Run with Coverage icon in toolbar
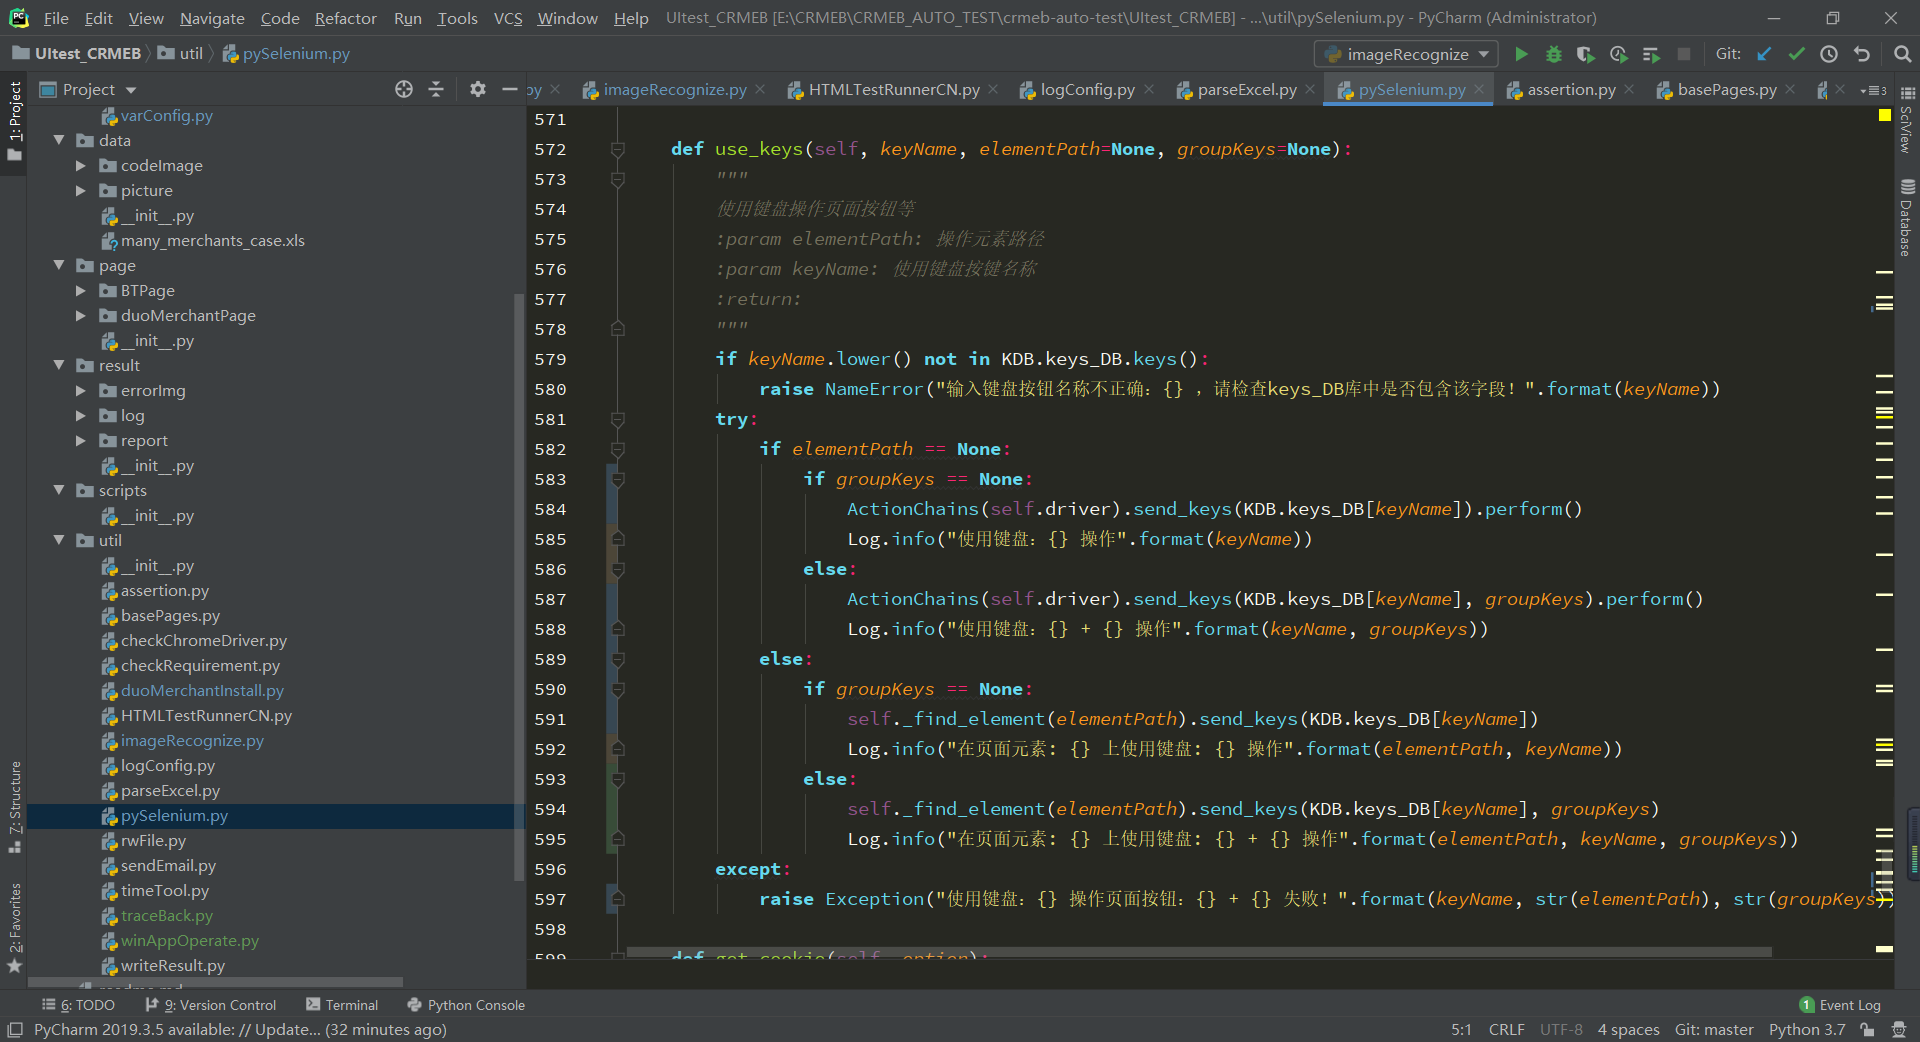The width and height of the screenshot is (1920, 1042). point(1585,54)
